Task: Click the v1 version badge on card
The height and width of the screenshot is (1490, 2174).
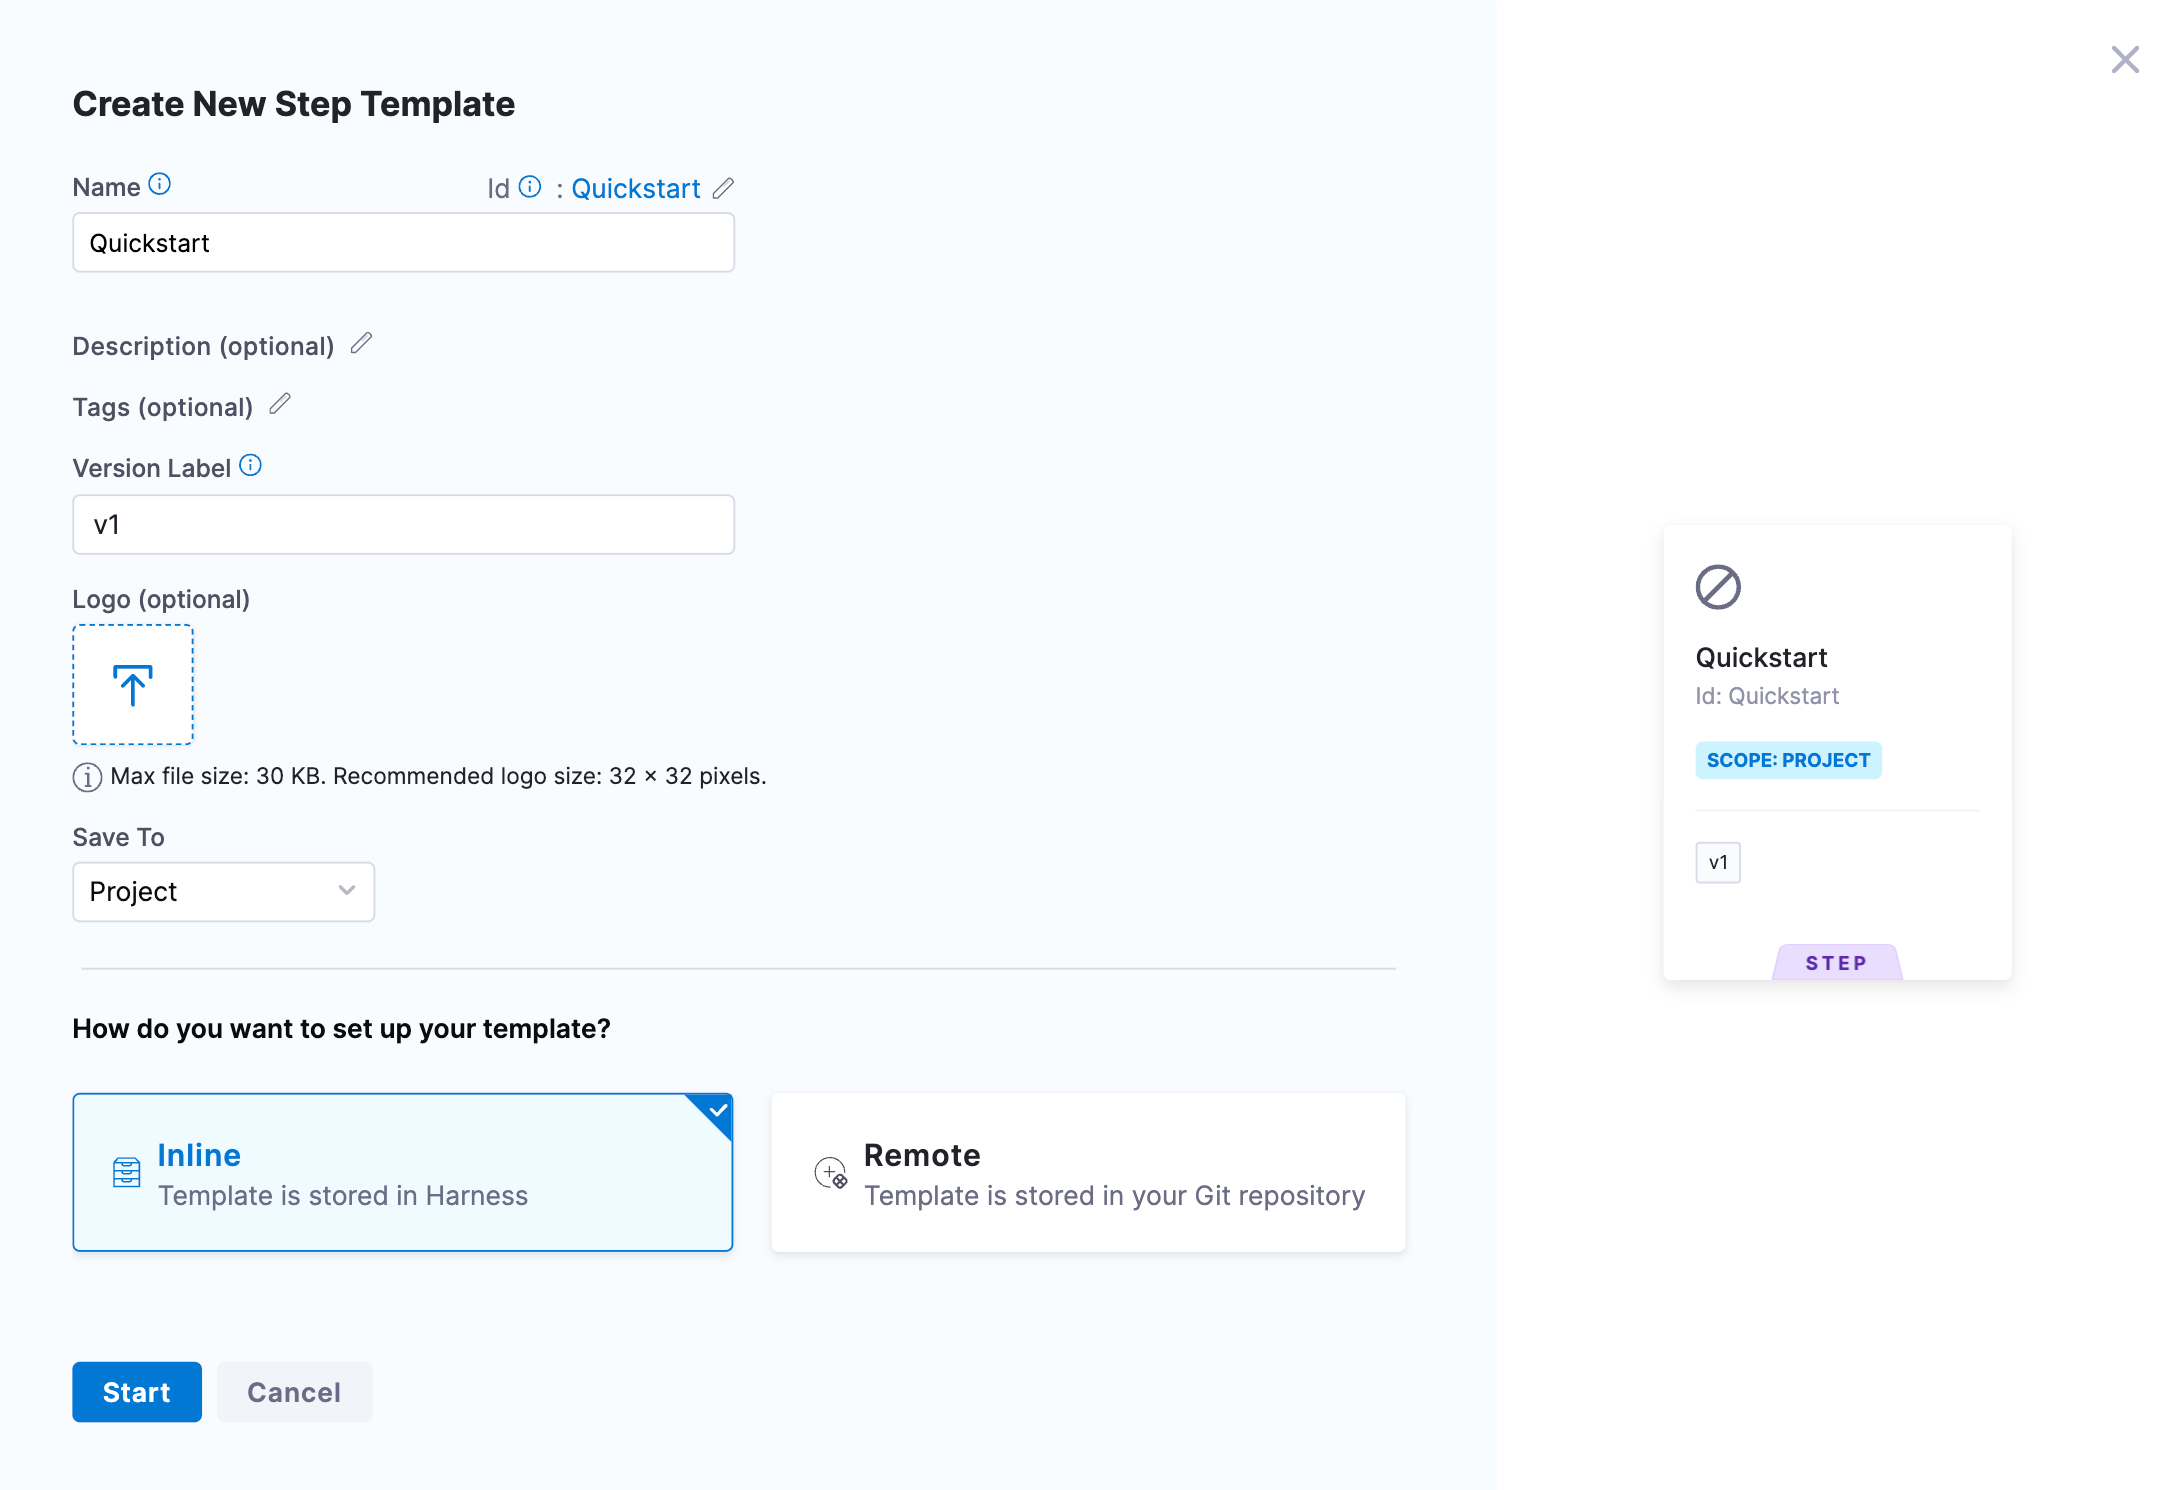Action: coord(1718,863)
